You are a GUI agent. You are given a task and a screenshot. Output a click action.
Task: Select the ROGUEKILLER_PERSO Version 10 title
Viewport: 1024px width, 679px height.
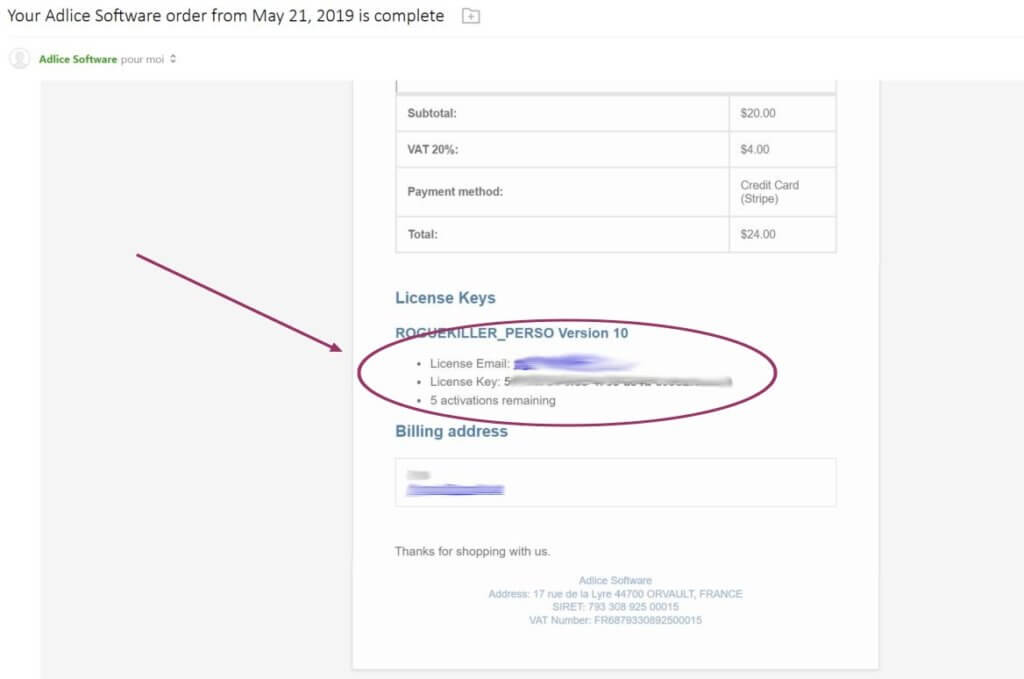pyautogui.click(x=511, y=333)
